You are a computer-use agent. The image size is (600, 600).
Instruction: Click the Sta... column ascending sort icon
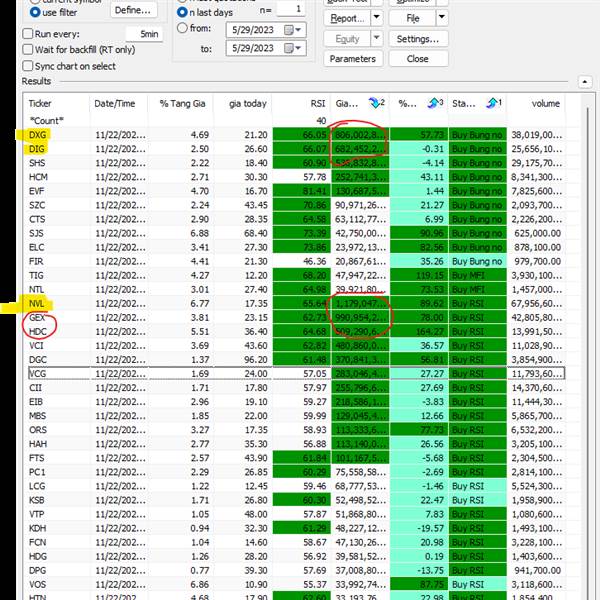coord(494,103)
